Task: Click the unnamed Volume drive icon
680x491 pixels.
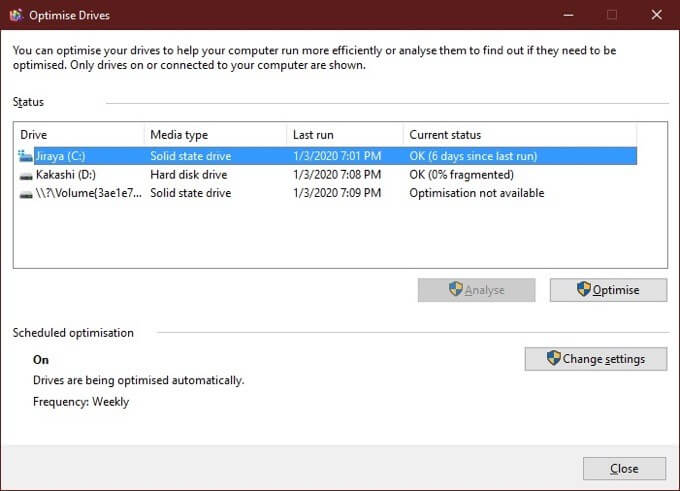Action: [25, 194]
